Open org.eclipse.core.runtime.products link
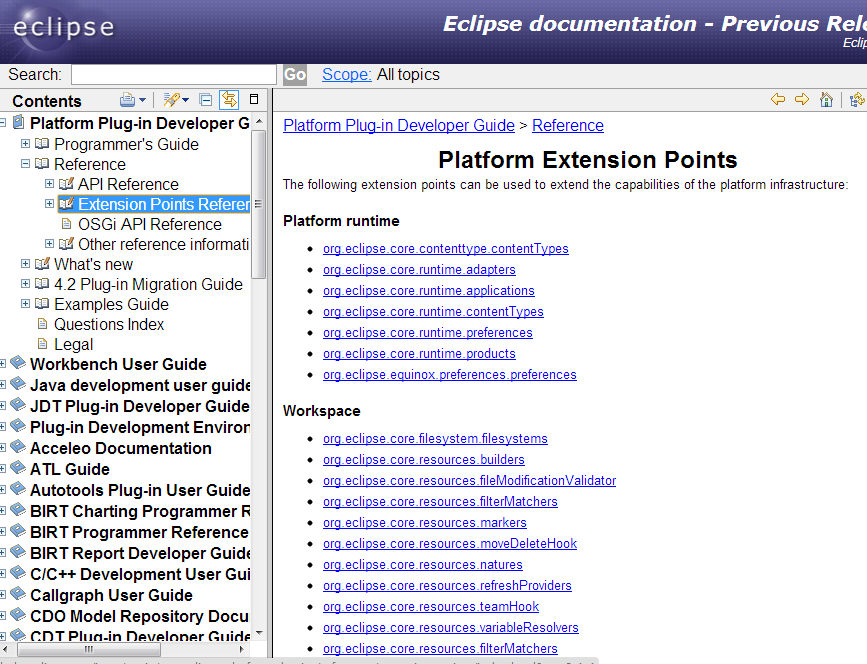867x664 pixels. click(419, 354)
